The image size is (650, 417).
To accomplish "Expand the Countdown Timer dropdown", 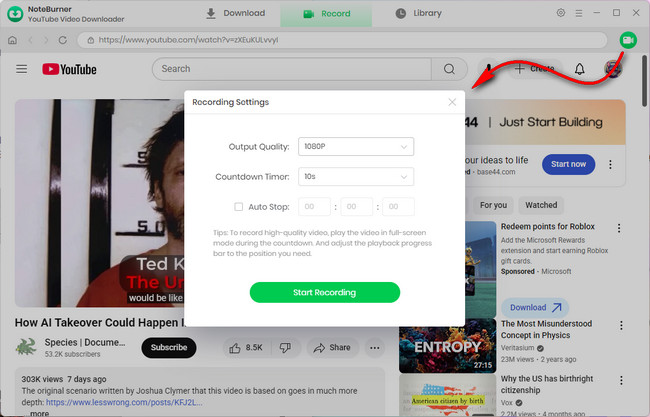I will (356, 177).
